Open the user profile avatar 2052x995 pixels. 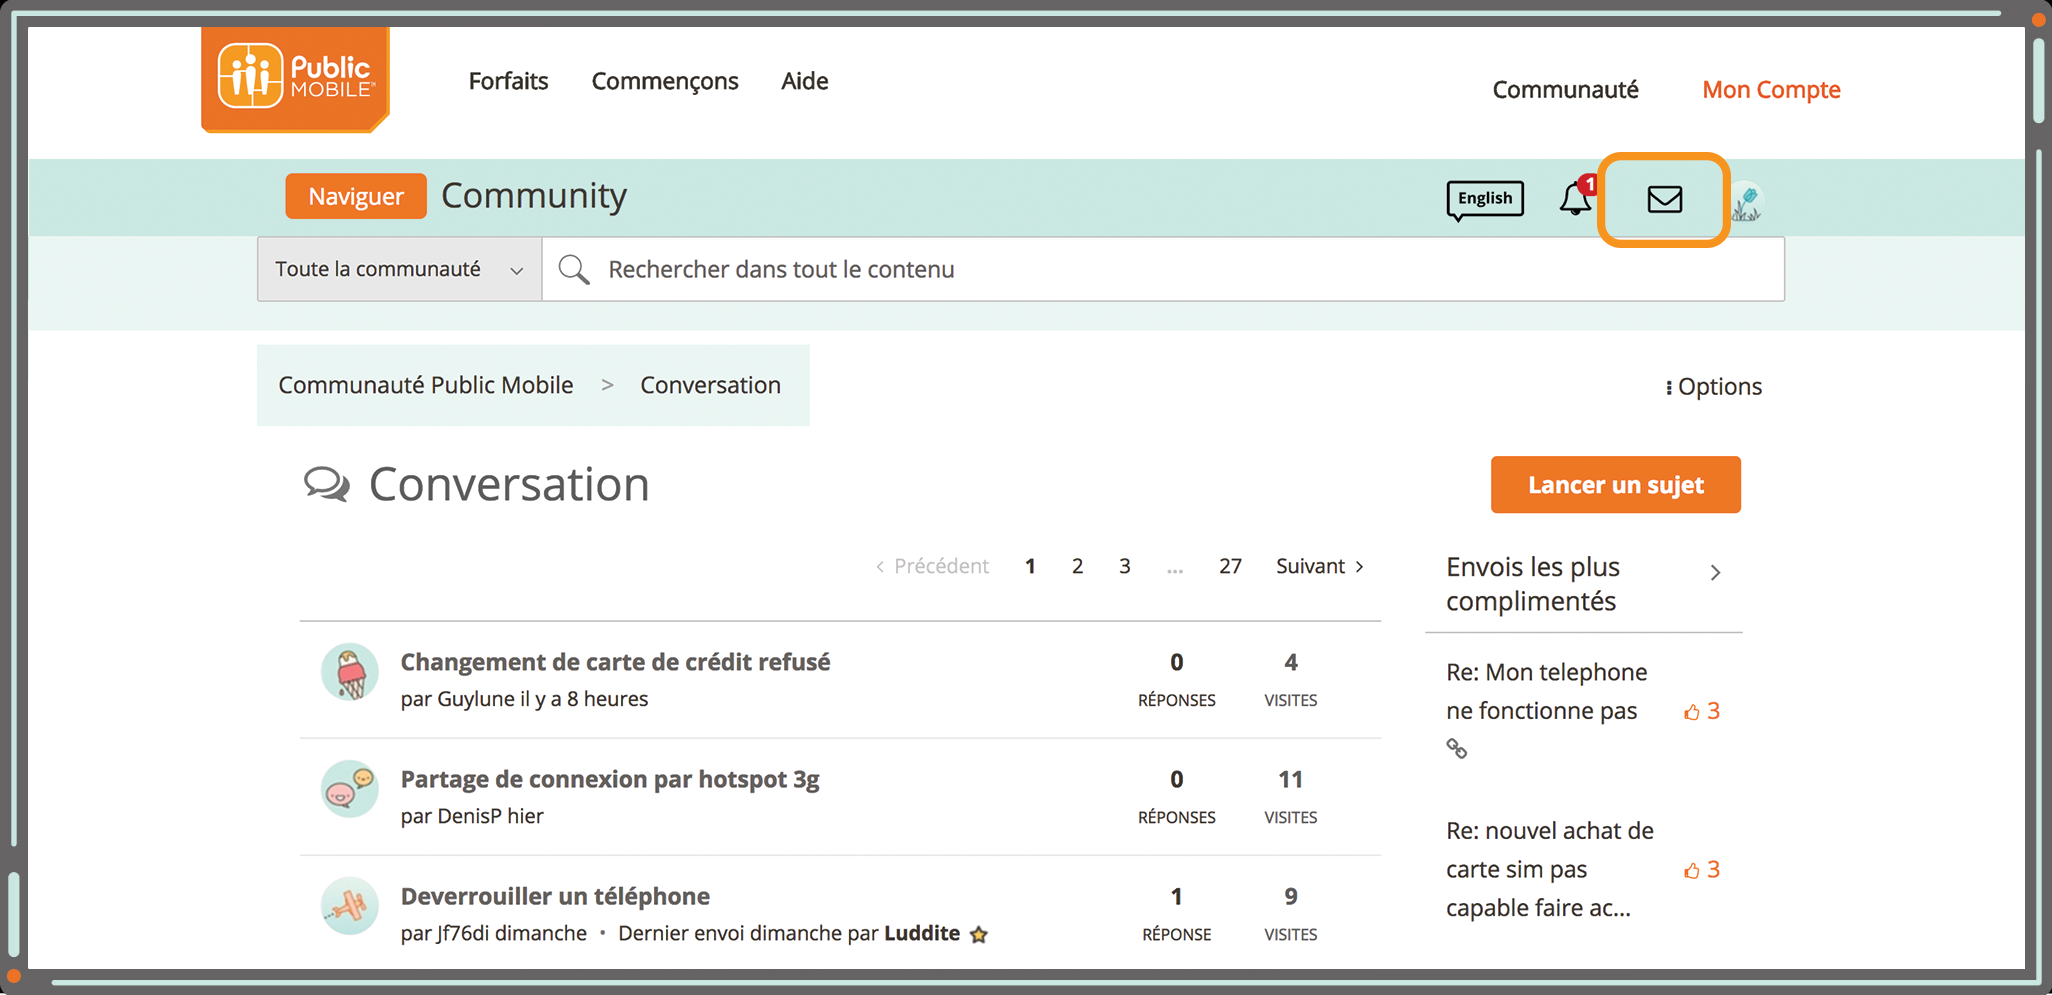point(1747,203)
